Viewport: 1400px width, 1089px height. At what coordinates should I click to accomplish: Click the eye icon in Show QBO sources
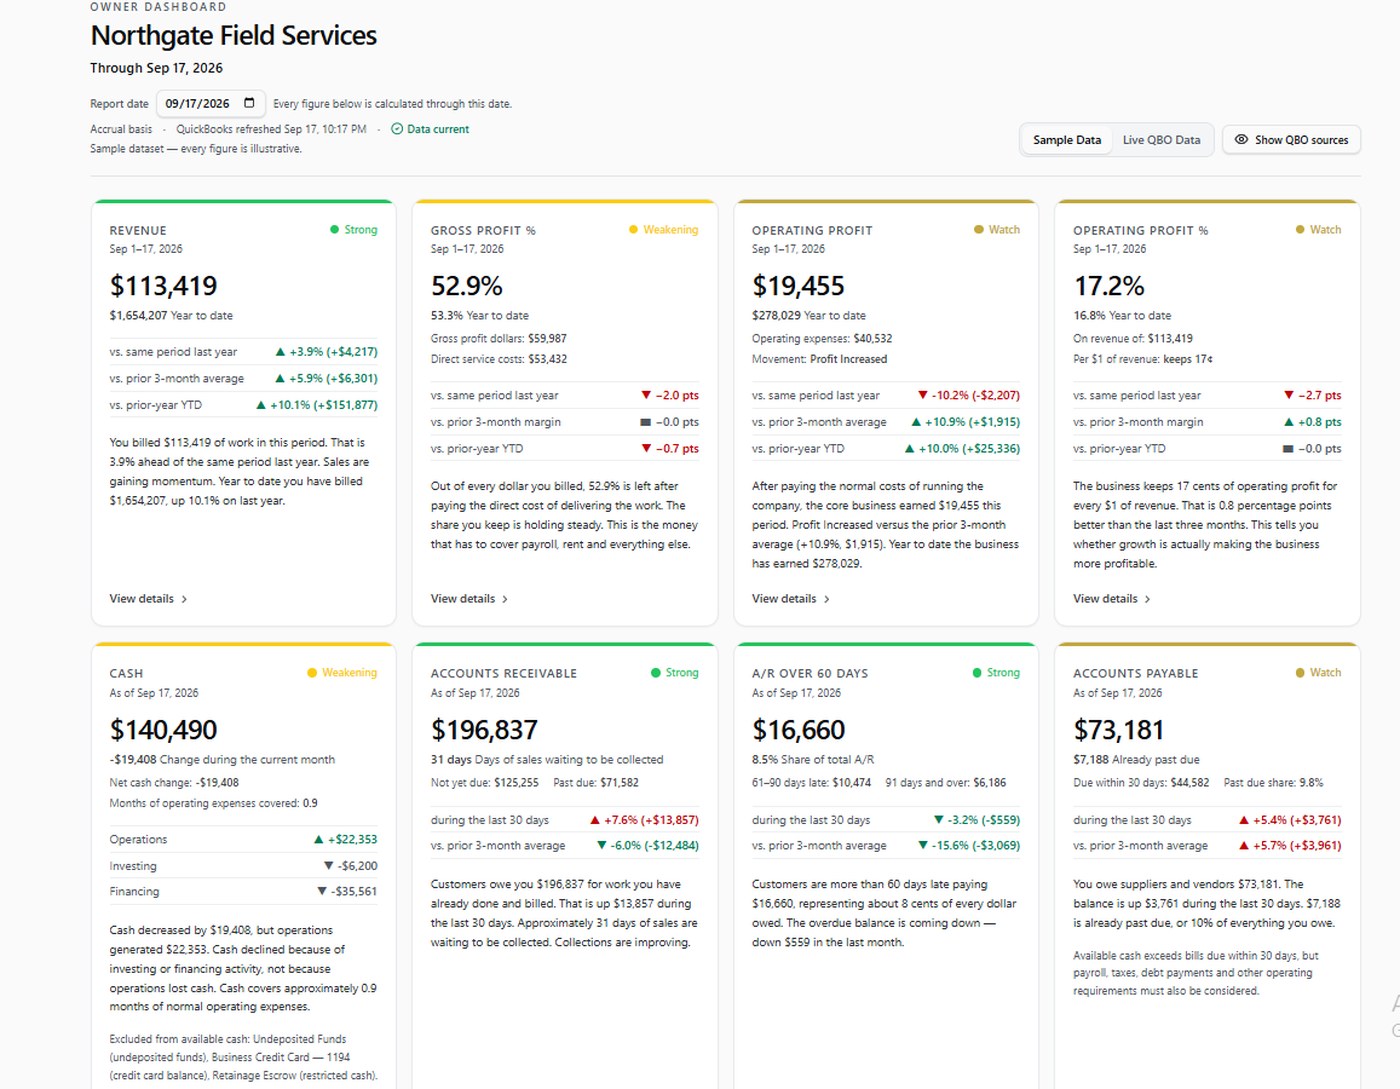1241,140
